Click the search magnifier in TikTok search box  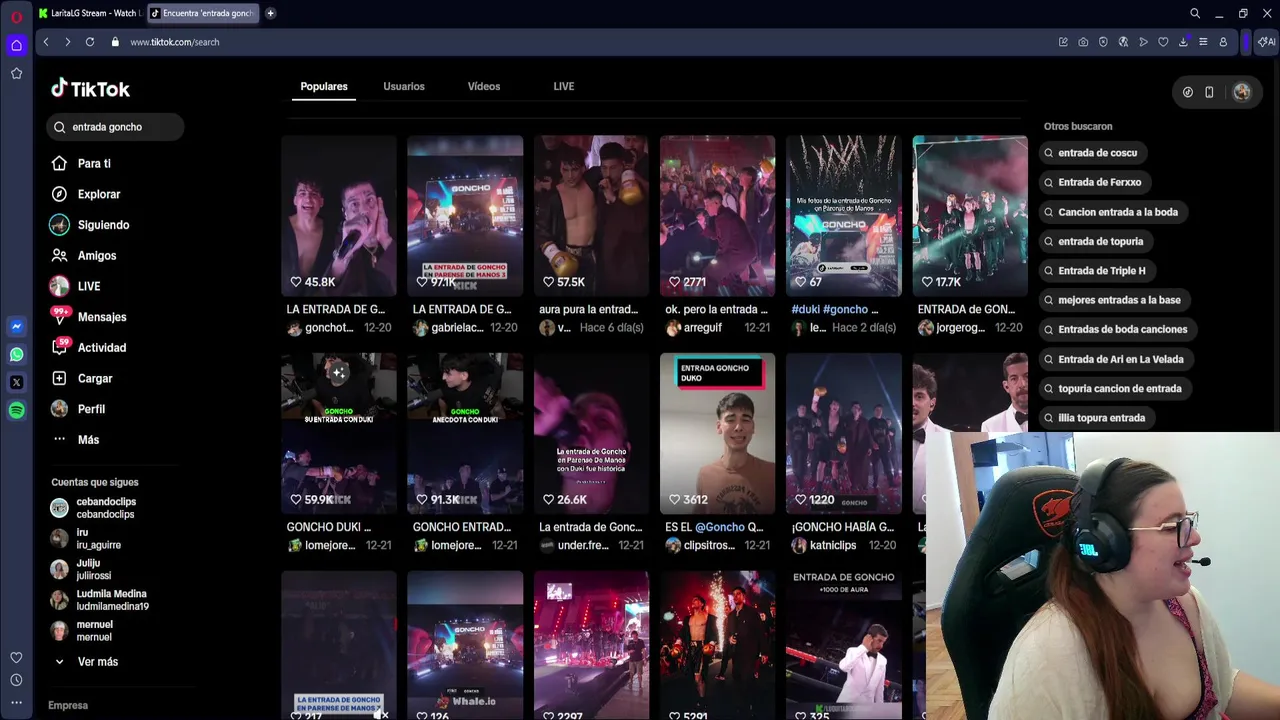pyautogui.click(x=60, y=127)
